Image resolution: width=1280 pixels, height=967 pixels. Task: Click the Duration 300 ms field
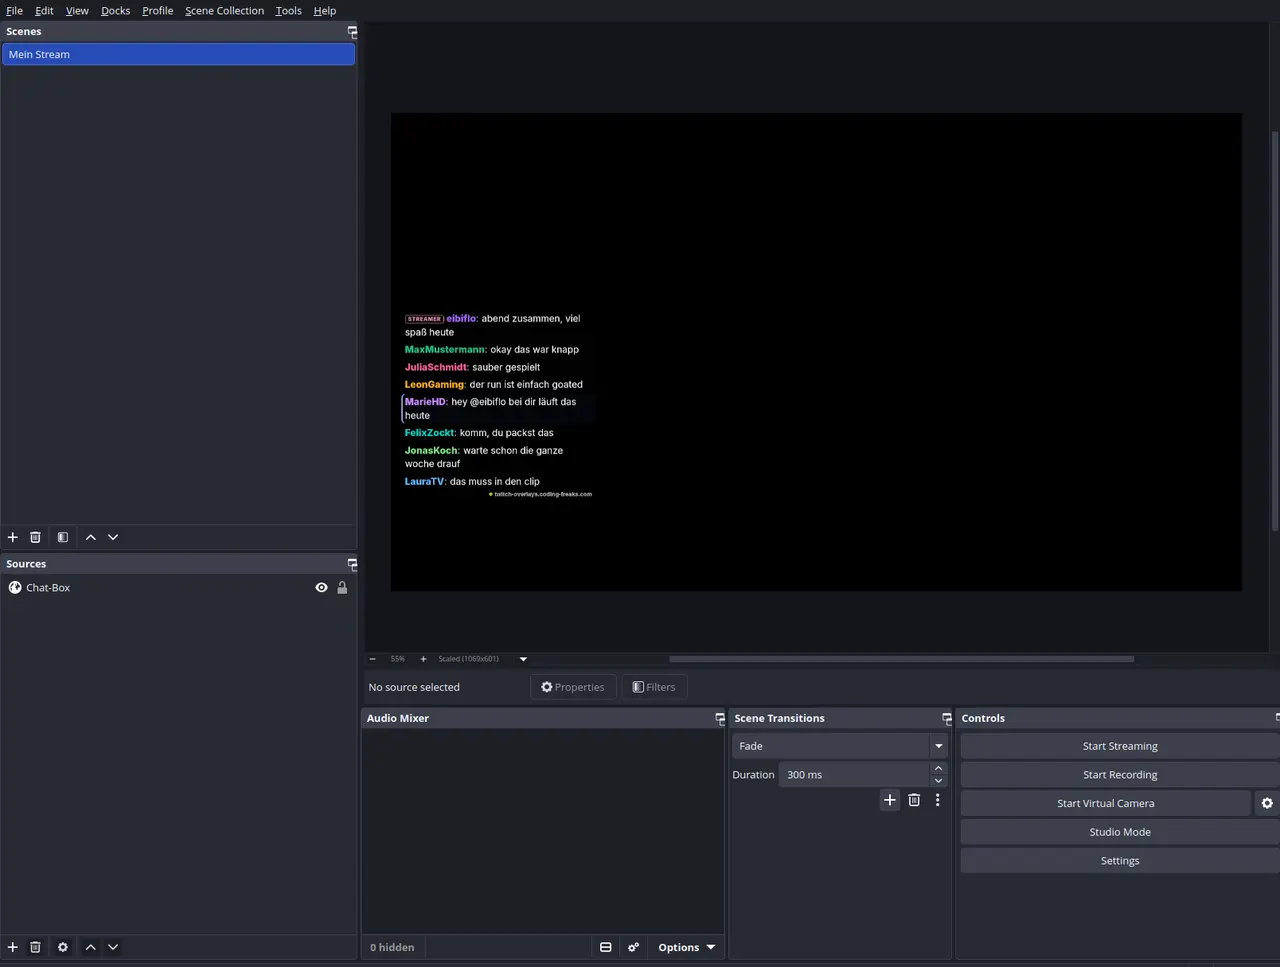(x=853, y=775)
